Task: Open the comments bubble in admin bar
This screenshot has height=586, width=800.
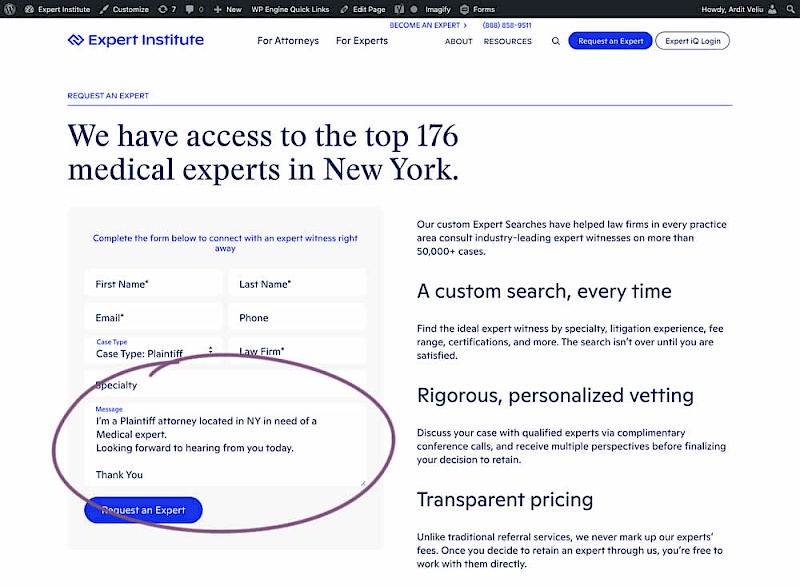Action: pyautogui.click(x=194, y=9)
